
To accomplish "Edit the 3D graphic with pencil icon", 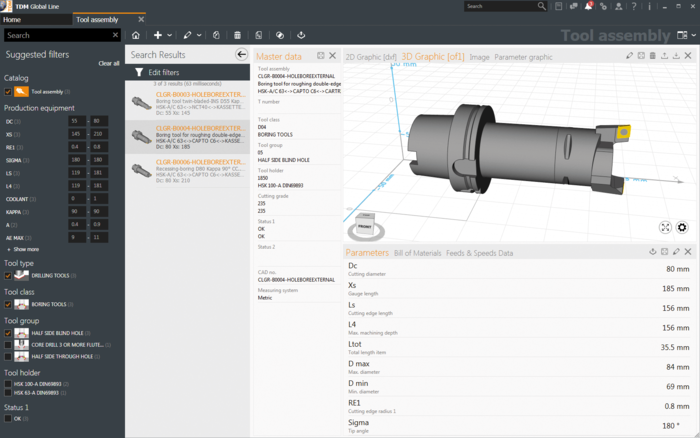I will pyautogui.click(x=629, y=56).
